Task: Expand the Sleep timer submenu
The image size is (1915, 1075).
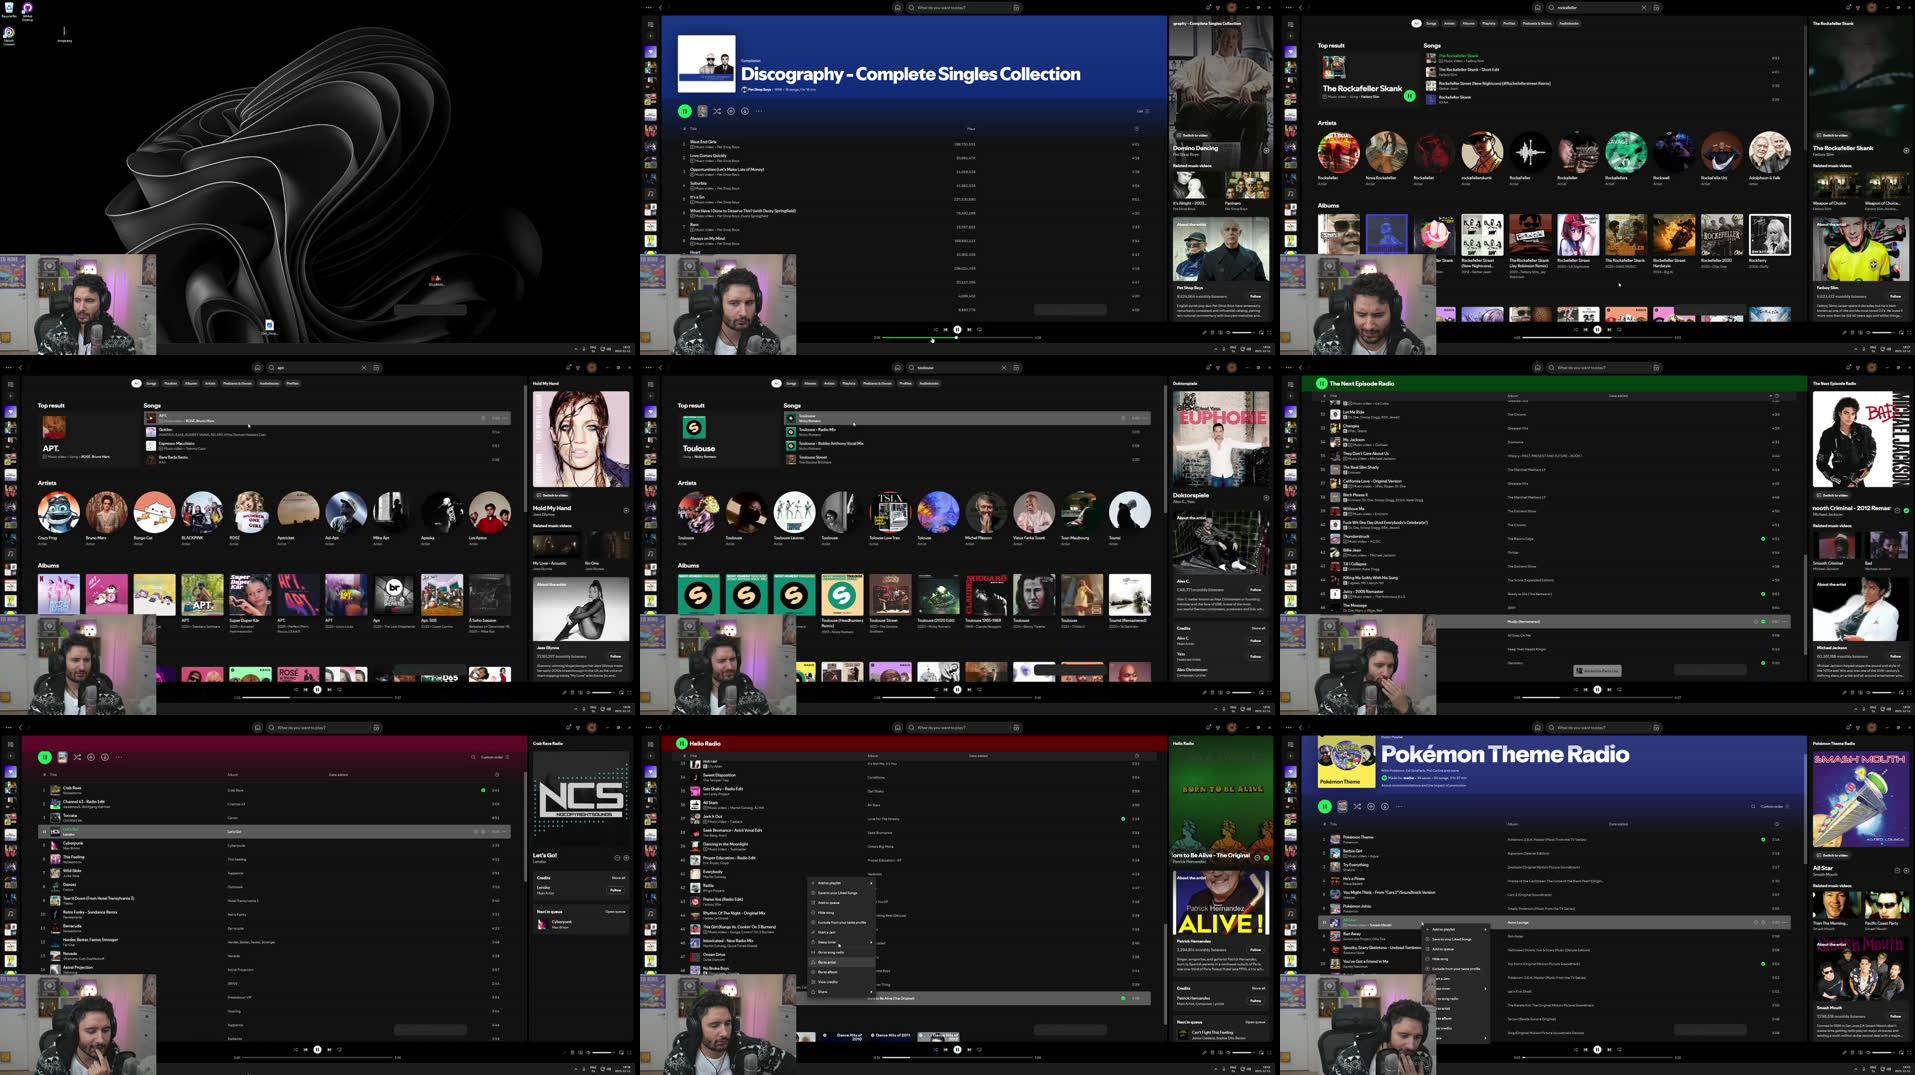Action: pos(829,941)
